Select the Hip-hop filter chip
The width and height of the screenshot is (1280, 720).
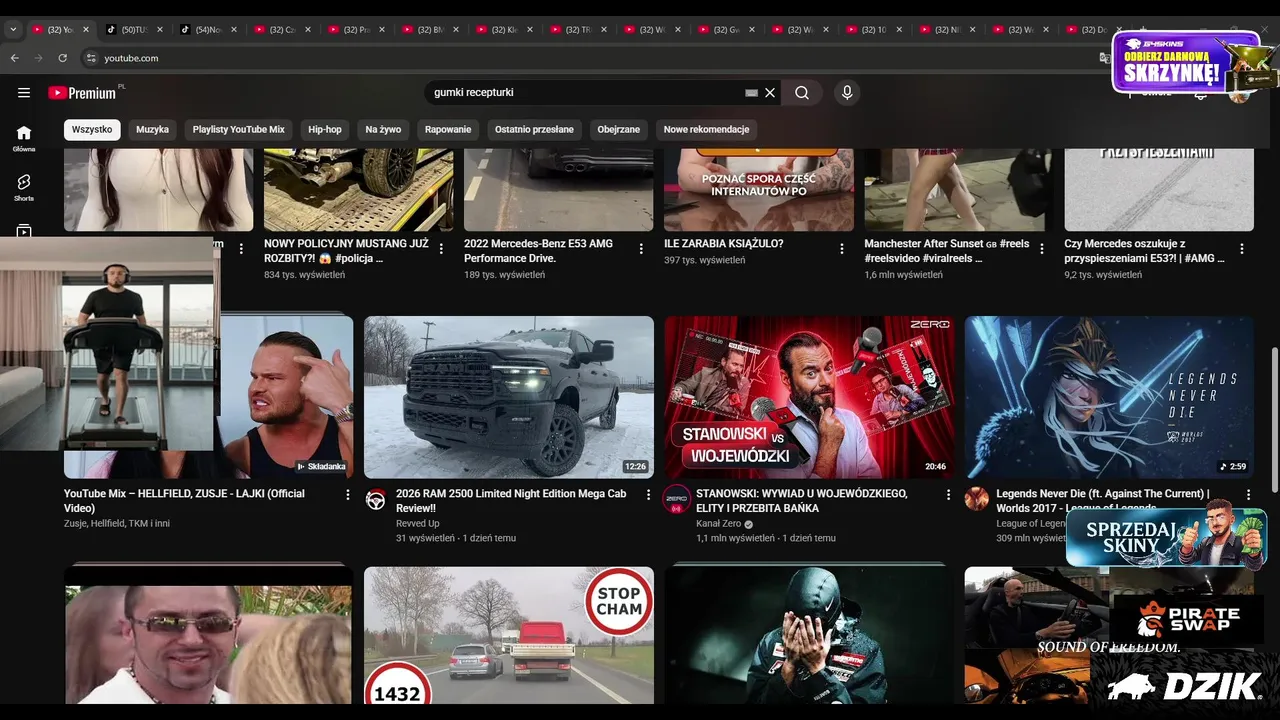(x=325, y=130)
